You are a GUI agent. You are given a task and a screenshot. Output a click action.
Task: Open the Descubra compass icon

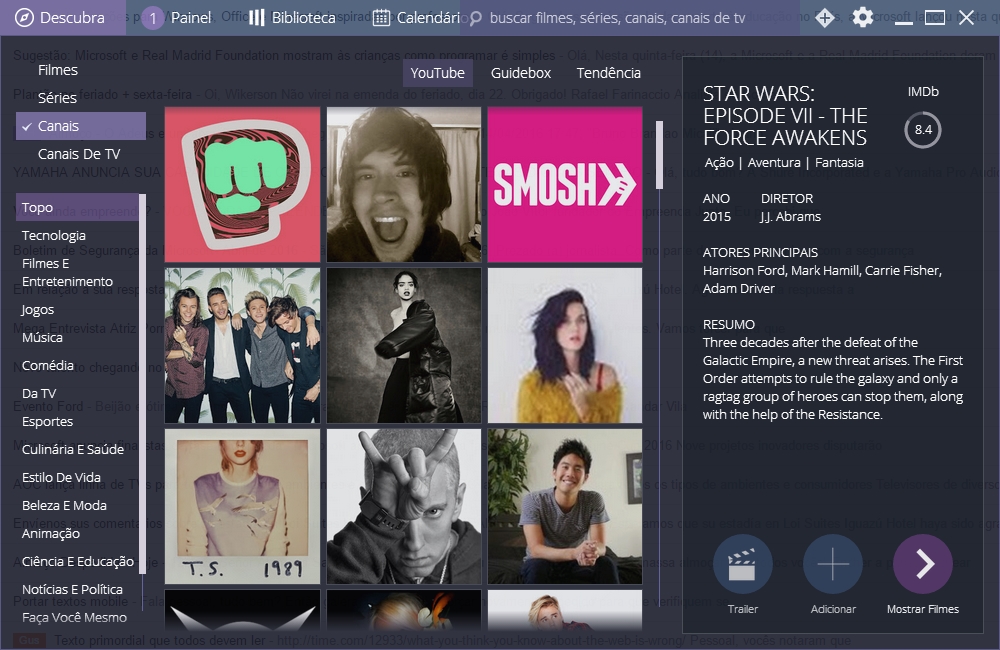(x=24, y=18)
